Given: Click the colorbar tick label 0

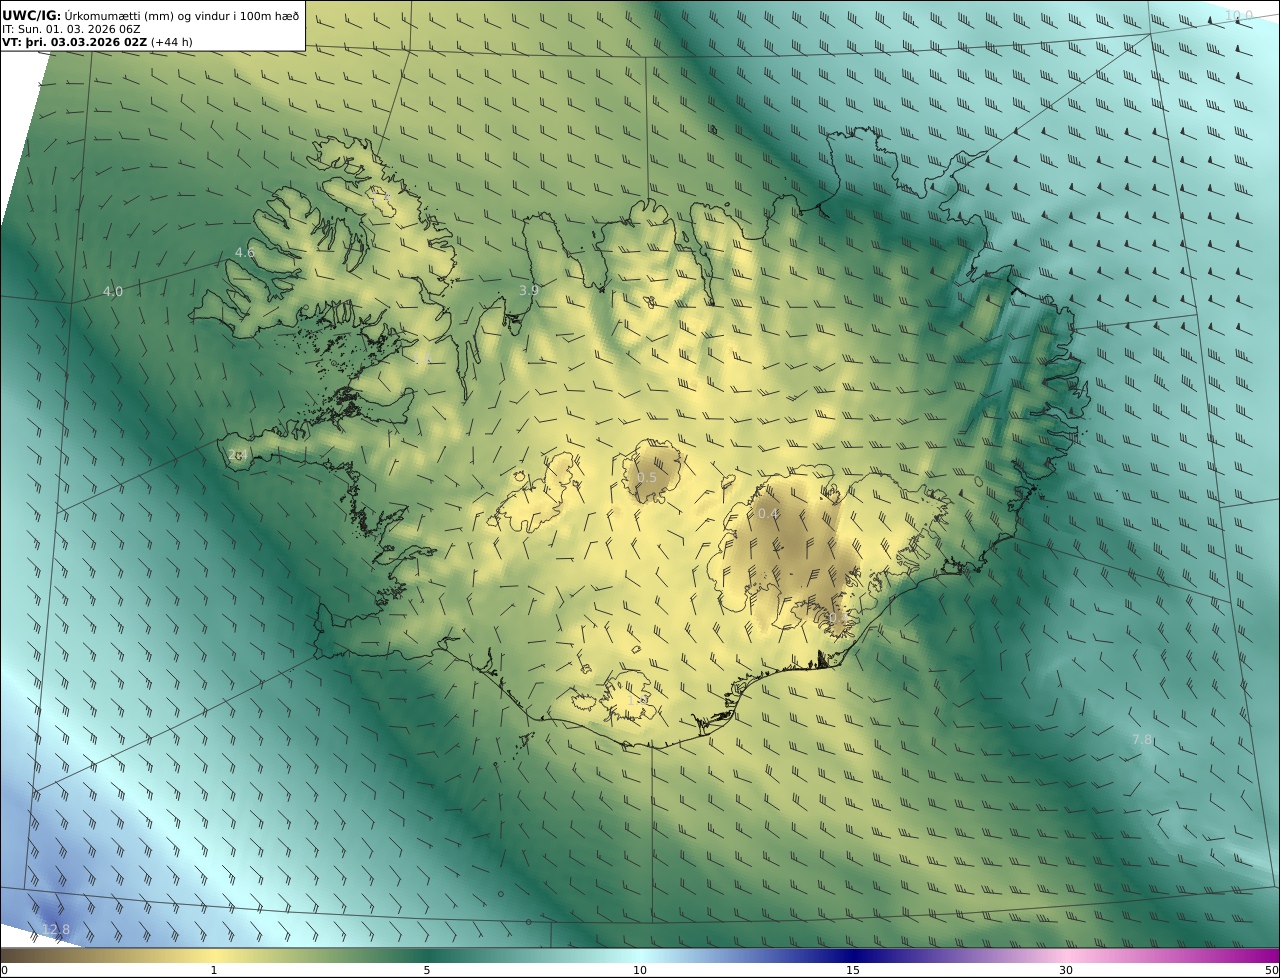Looking at the screenshot, I should [x=4, y=970].
